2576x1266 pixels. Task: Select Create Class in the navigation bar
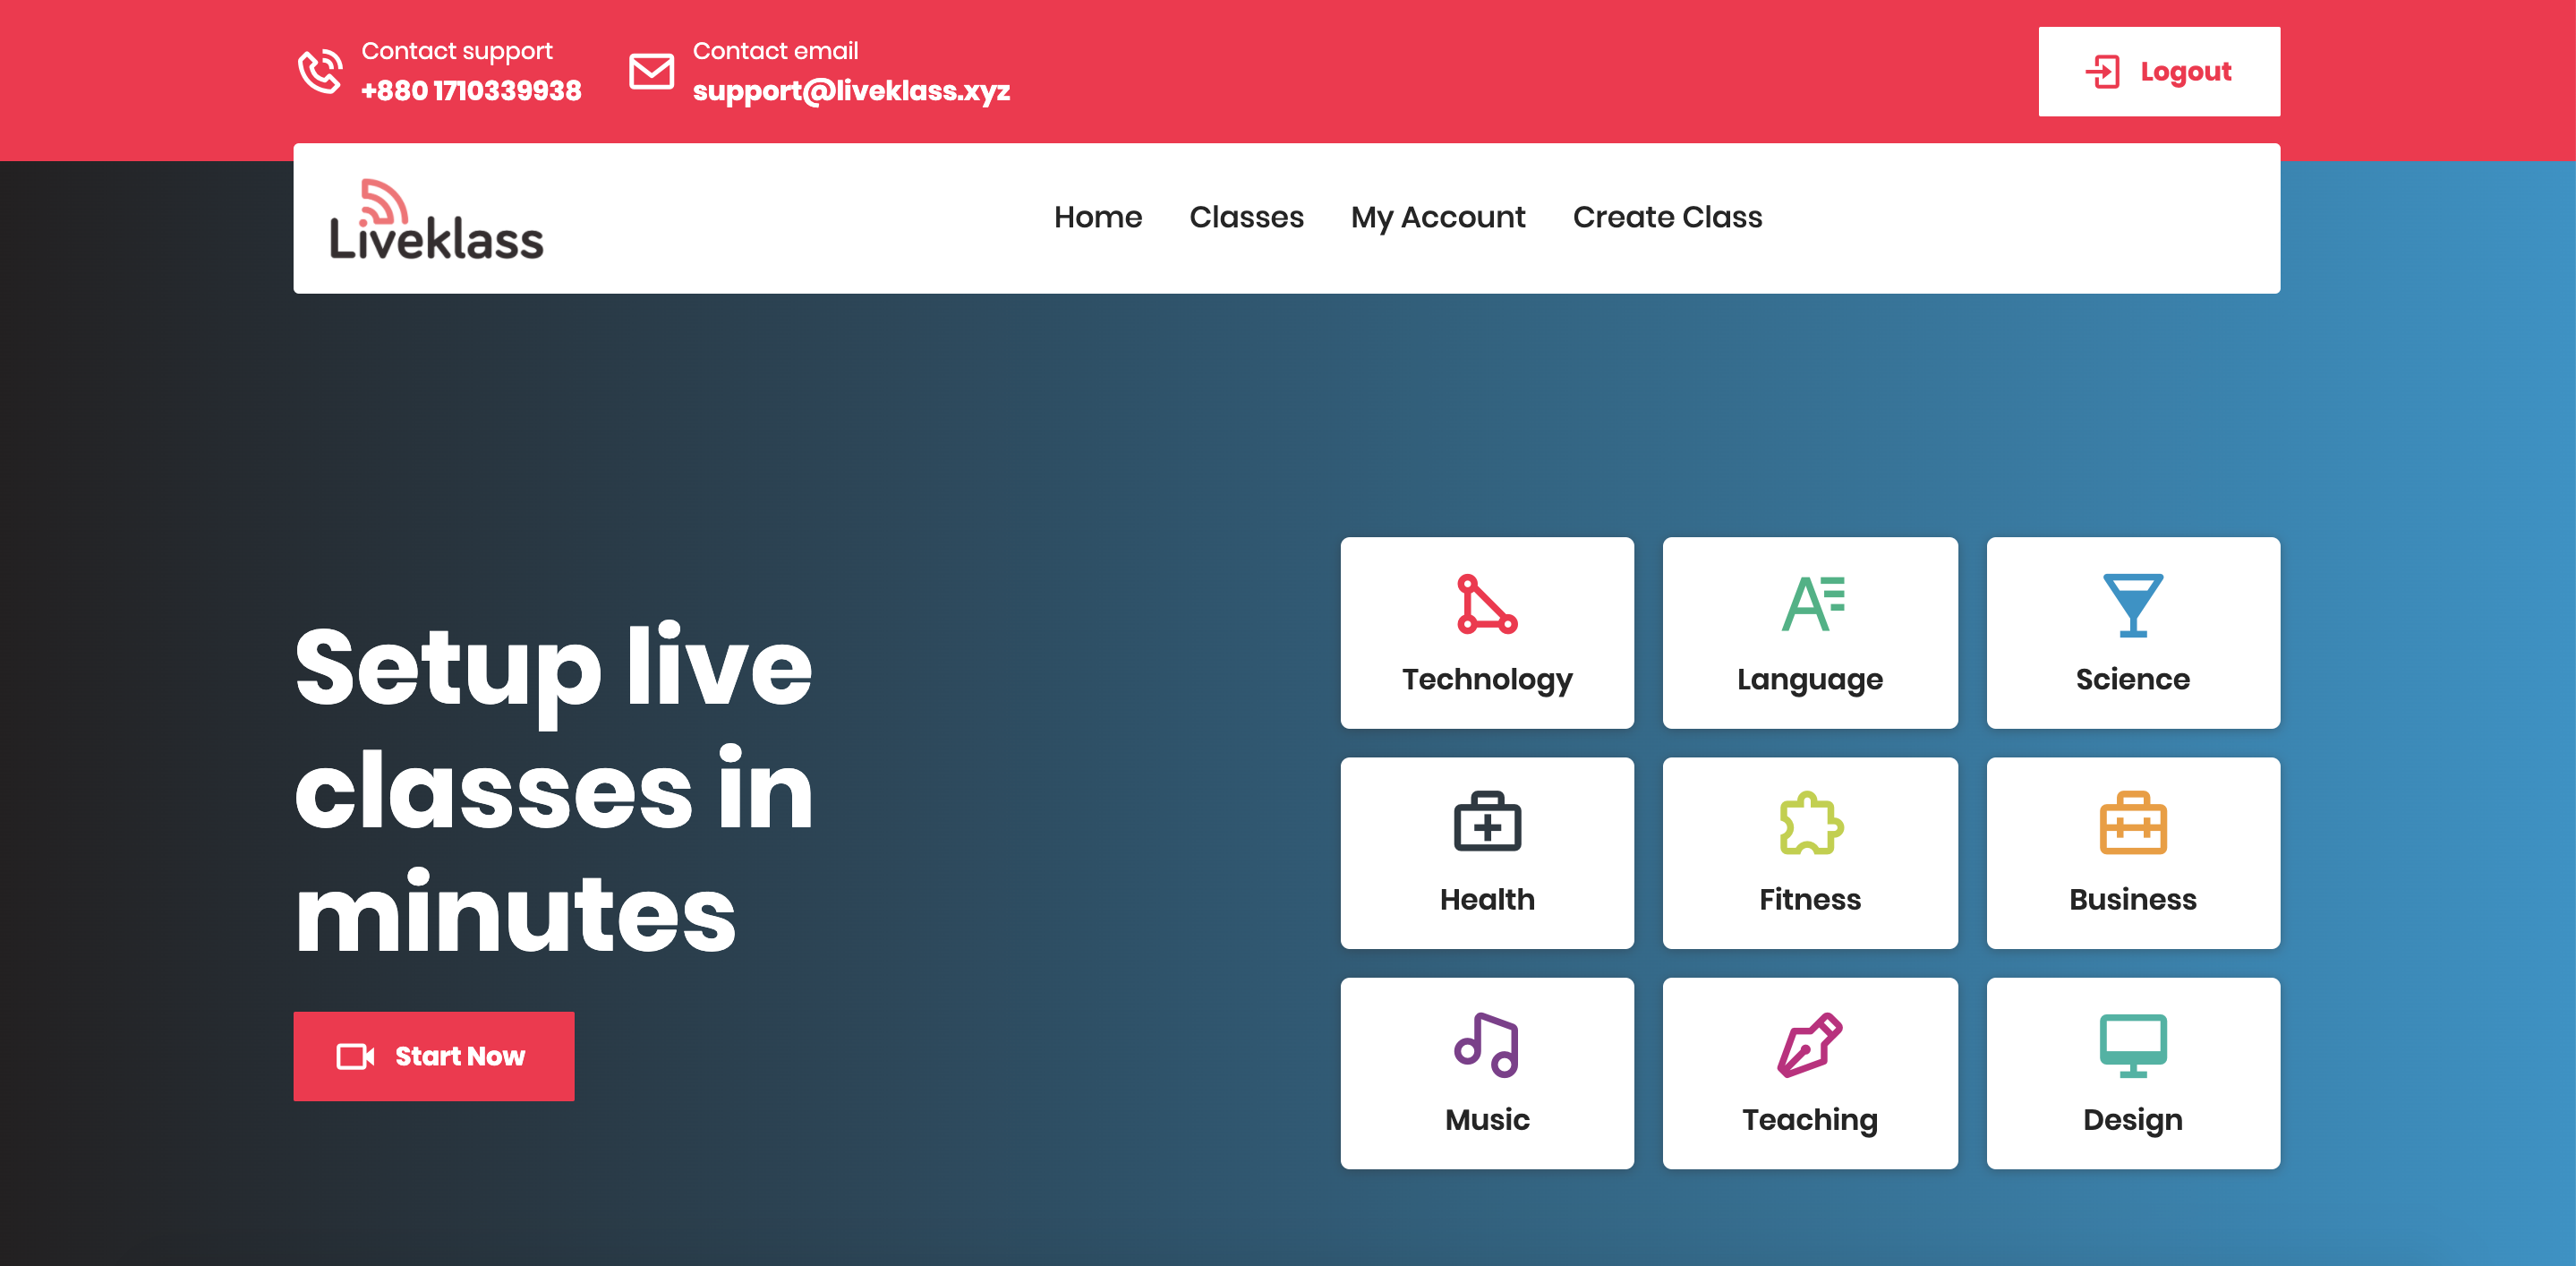(x=1667, y=217)
